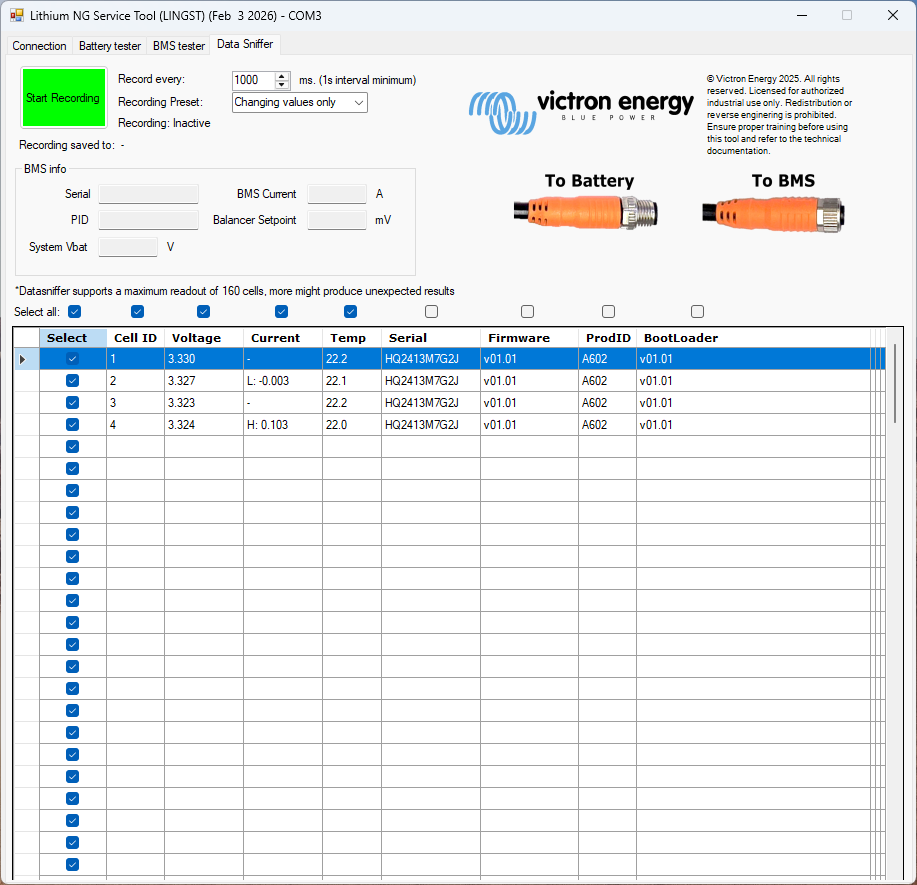The width and height of the screenshot is (917, 885).
Task: Click inside the Record every interval field
Action: pyautogui.click(x=252, y=80)
